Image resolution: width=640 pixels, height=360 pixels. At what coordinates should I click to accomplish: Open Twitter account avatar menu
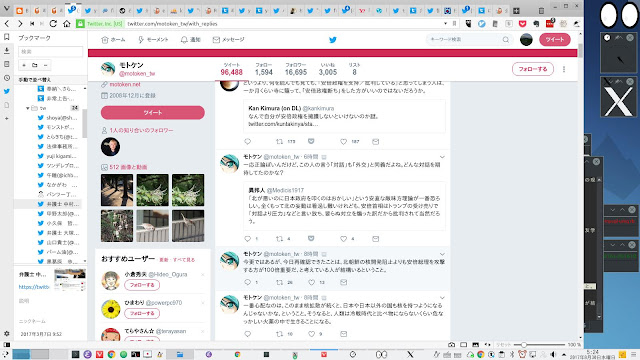click(x=526, y=40)
